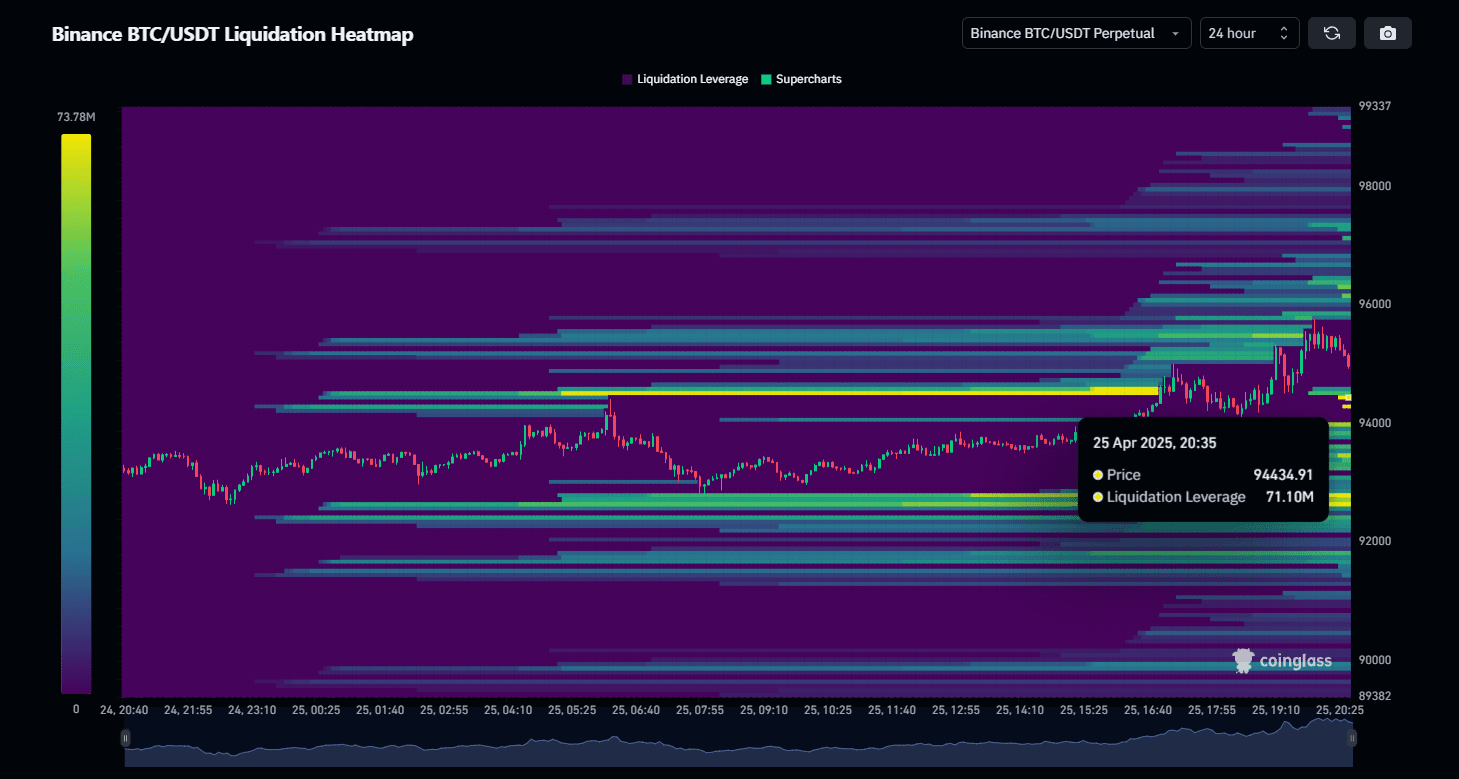
Task: Toggle the Supercharts legend series
Action: (x=801, y=79)
